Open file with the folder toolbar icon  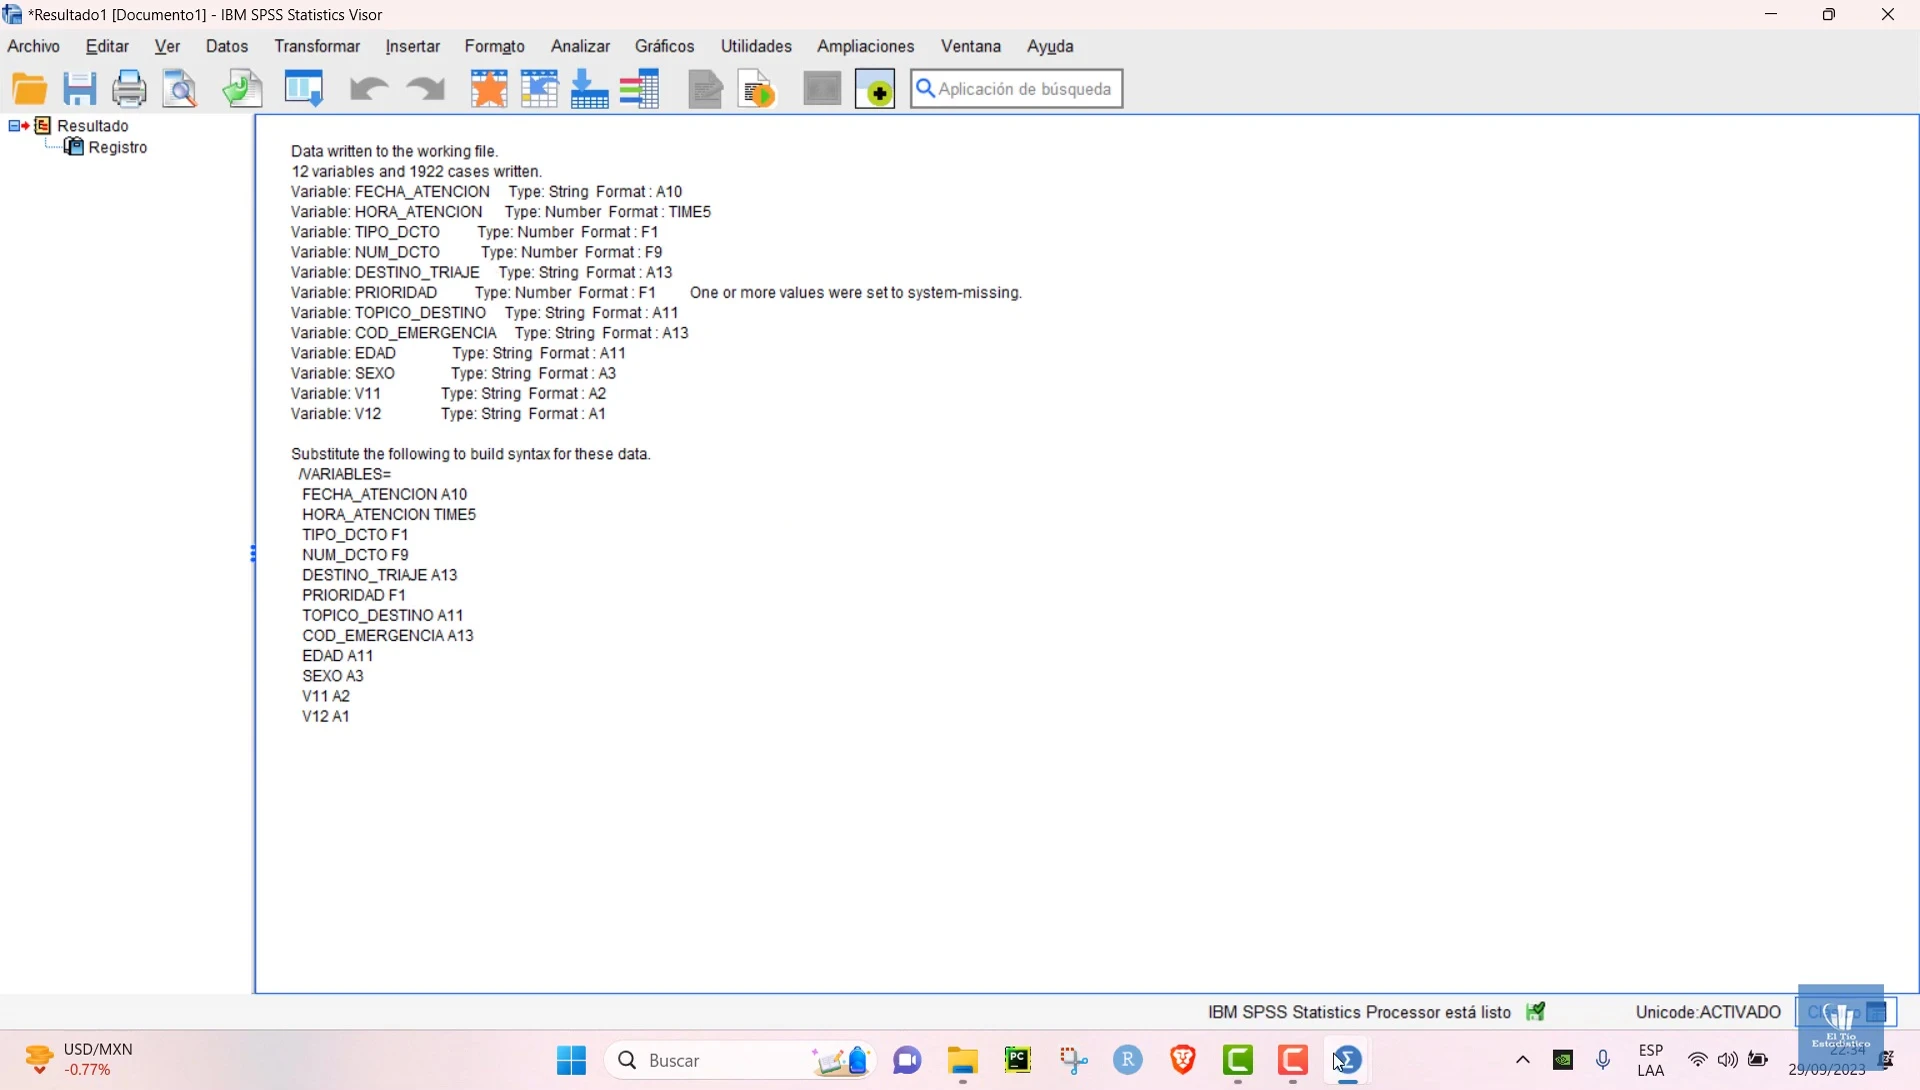(x=30, y=89)
